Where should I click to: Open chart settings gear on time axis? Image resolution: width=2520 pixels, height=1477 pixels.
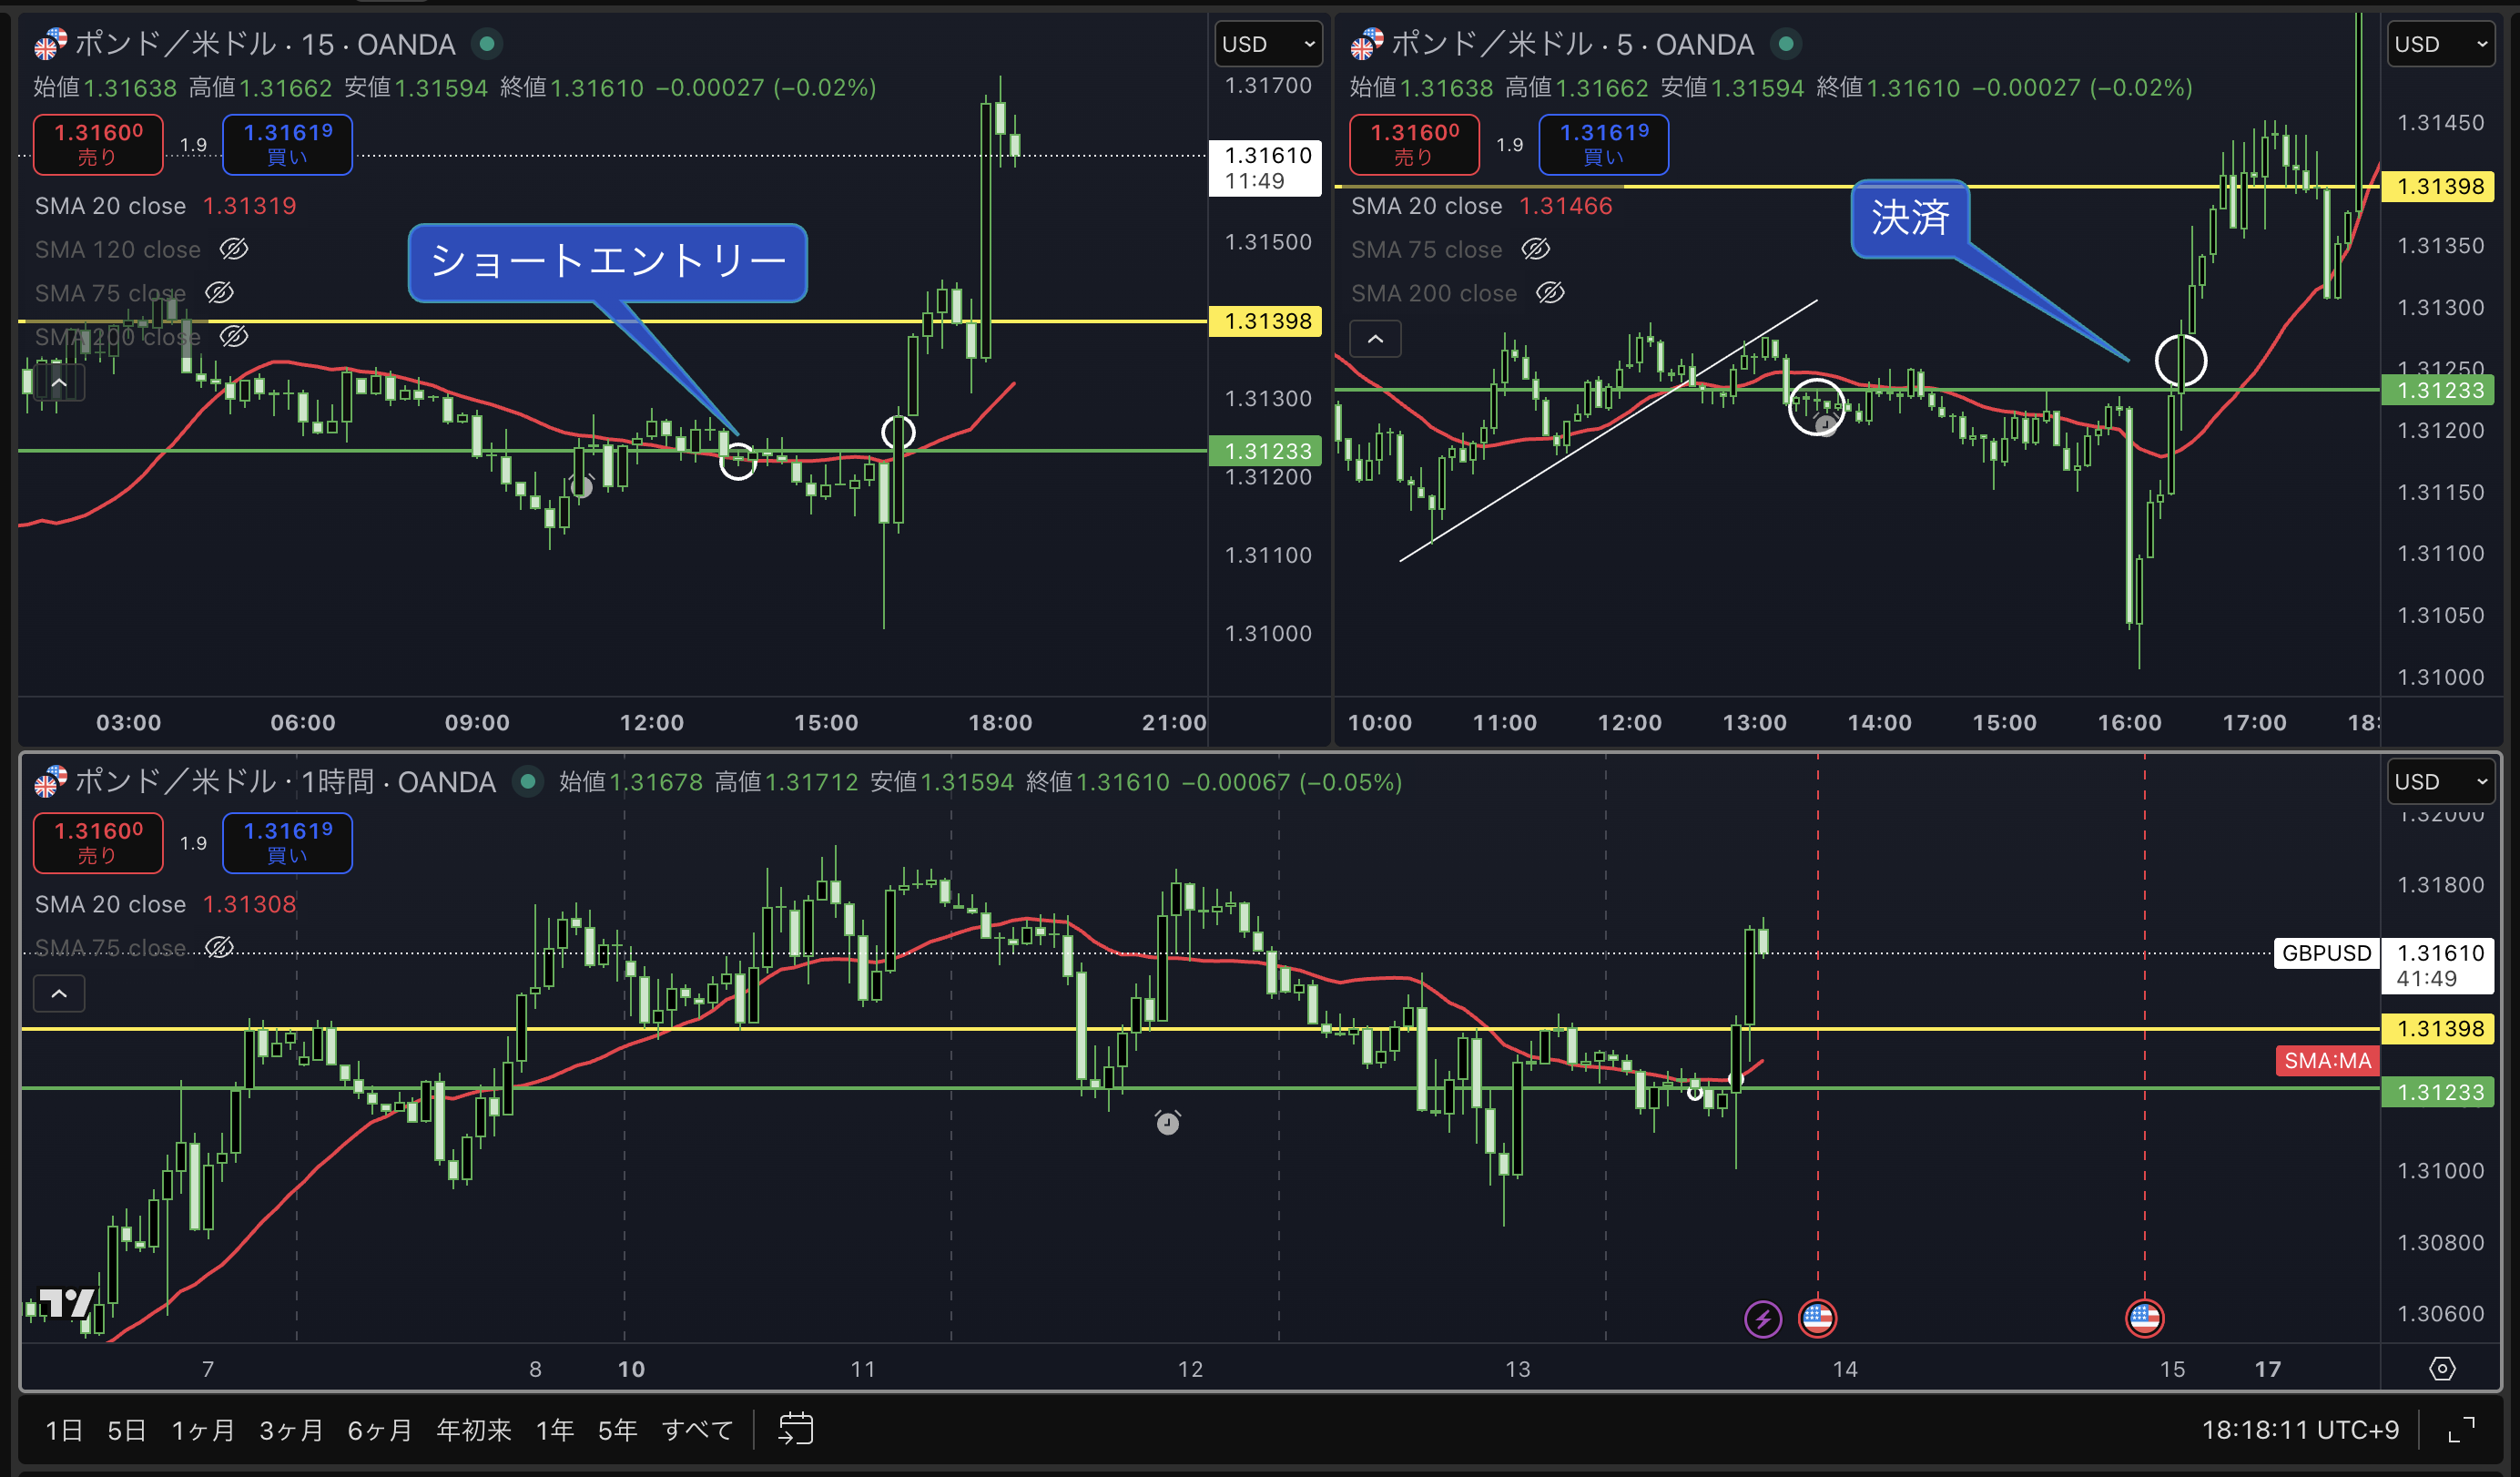click(x=2441, y=1368)
